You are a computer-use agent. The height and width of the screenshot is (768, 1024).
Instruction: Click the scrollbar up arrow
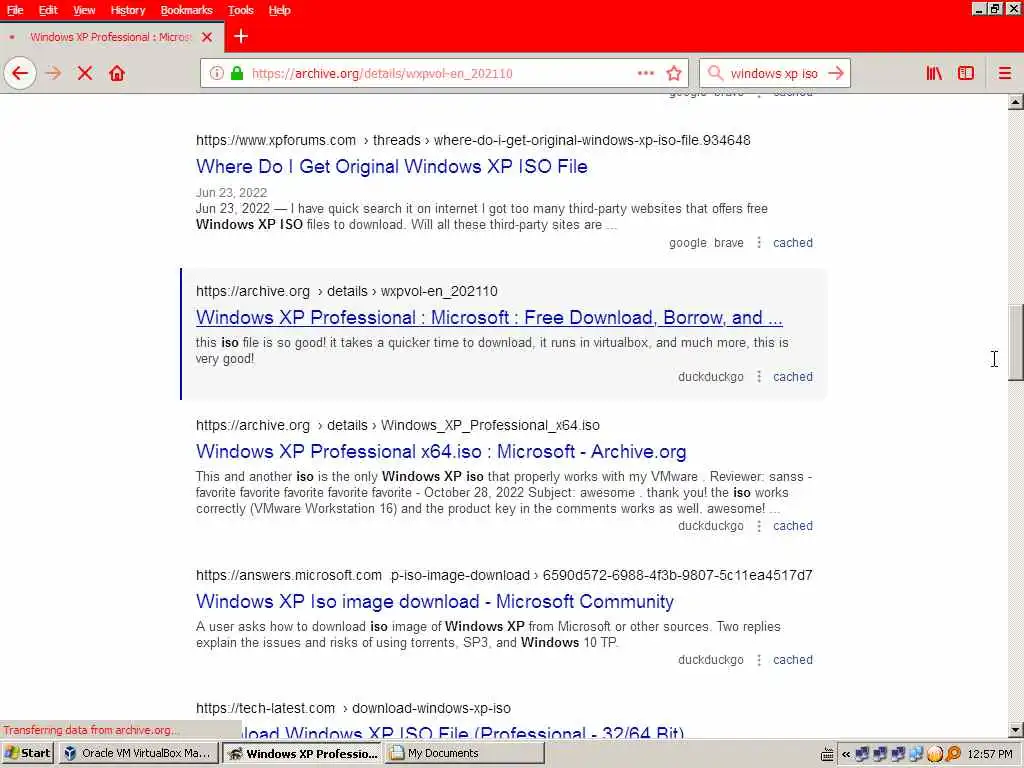pyautogui.click(x=1016, y=102)
